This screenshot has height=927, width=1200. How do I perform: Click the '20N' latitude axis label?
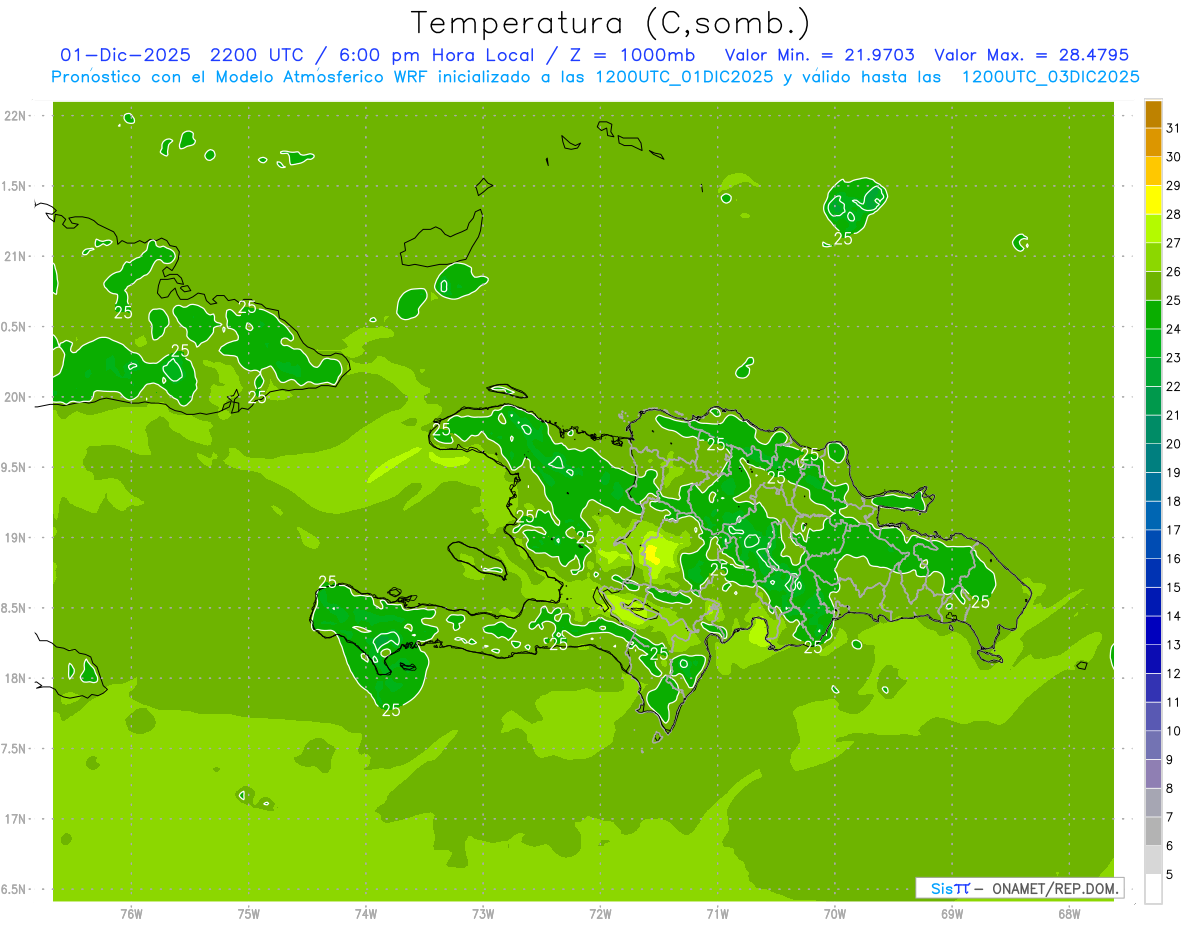(17, 397)
